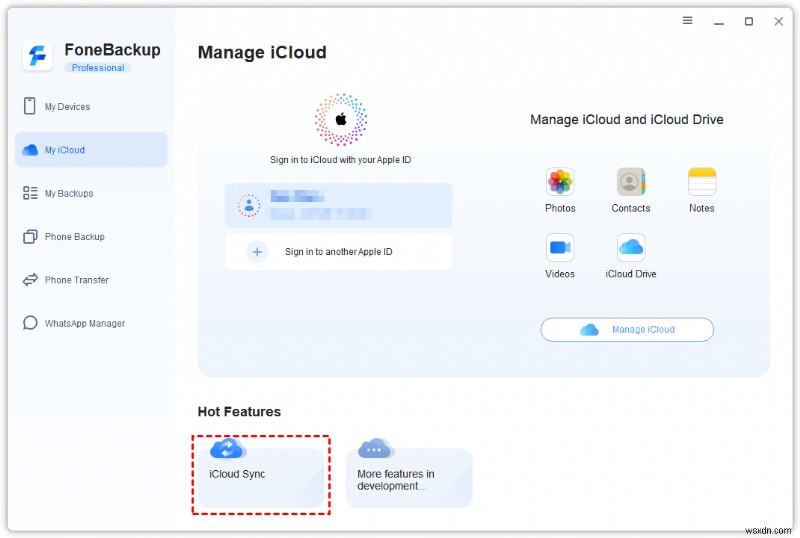Click the FoneBackup logo icon

(37, 55)
